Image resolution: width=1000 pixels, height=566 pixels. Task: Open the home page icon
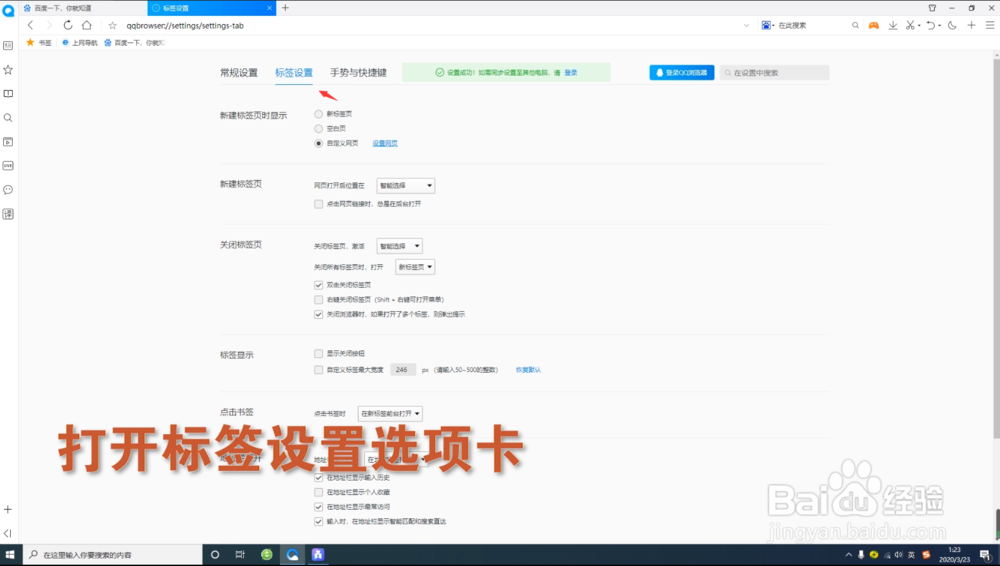pos(87,26)
